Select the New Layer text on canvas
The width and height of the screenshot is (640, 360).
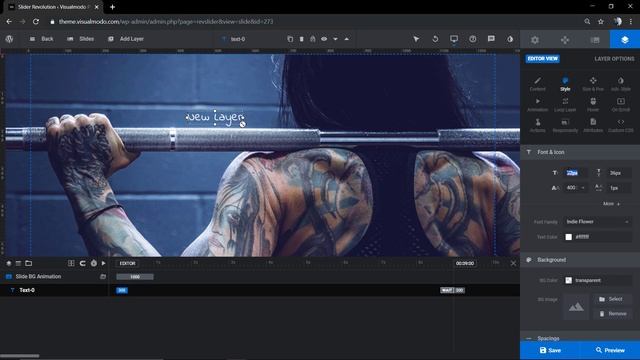215,117
